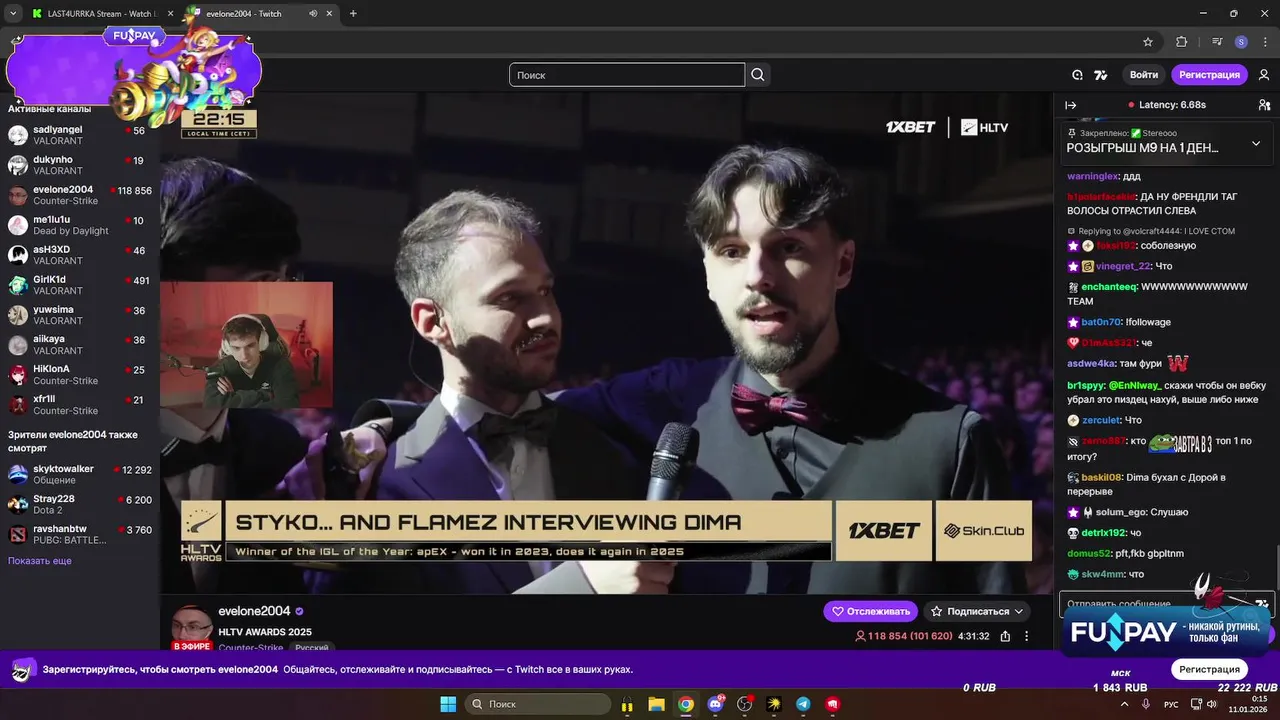The height and width of the screenshot is (720, 1280).
Task: Open GirlK1d channel in sidebar
Action: [x=78, y=285]
